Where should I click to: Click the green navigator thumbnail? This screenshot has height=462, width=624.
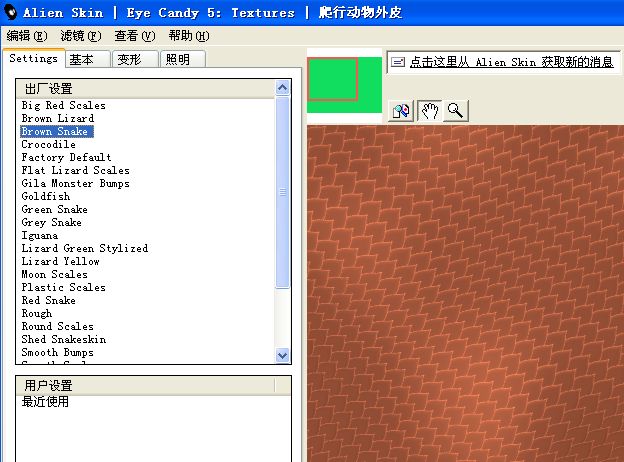[x=345, y=85]
